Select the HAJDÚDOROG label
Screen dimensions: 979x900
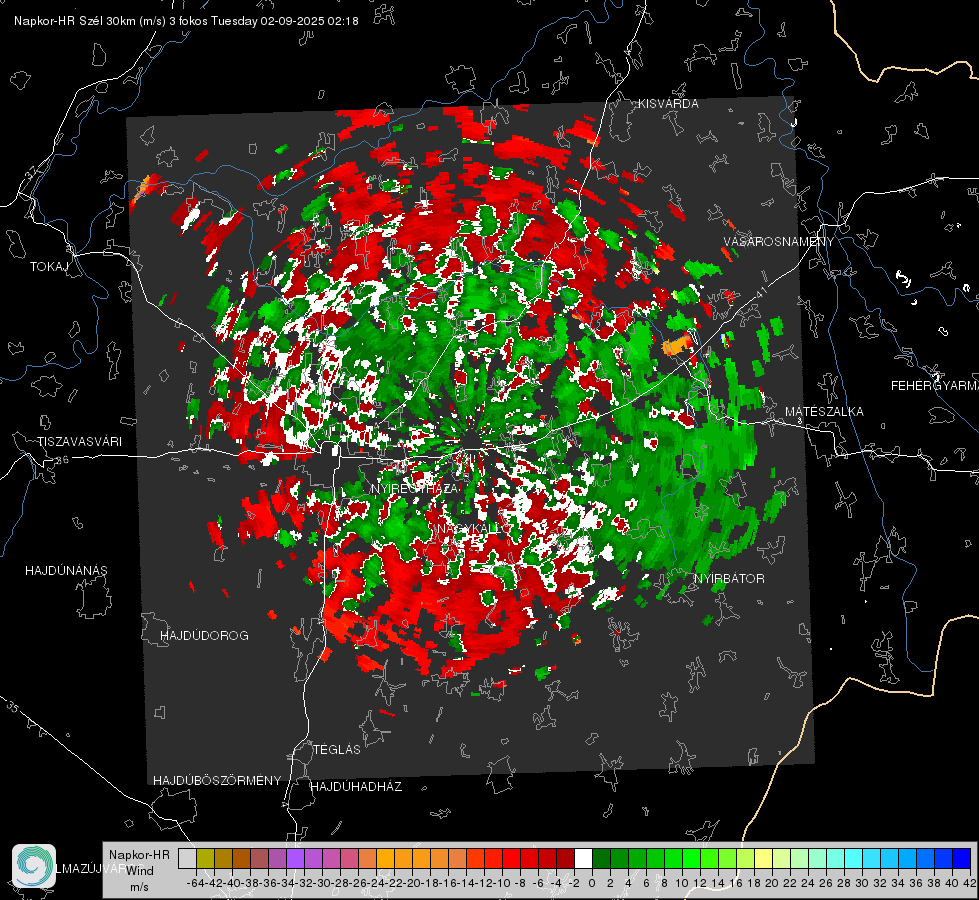204,635
